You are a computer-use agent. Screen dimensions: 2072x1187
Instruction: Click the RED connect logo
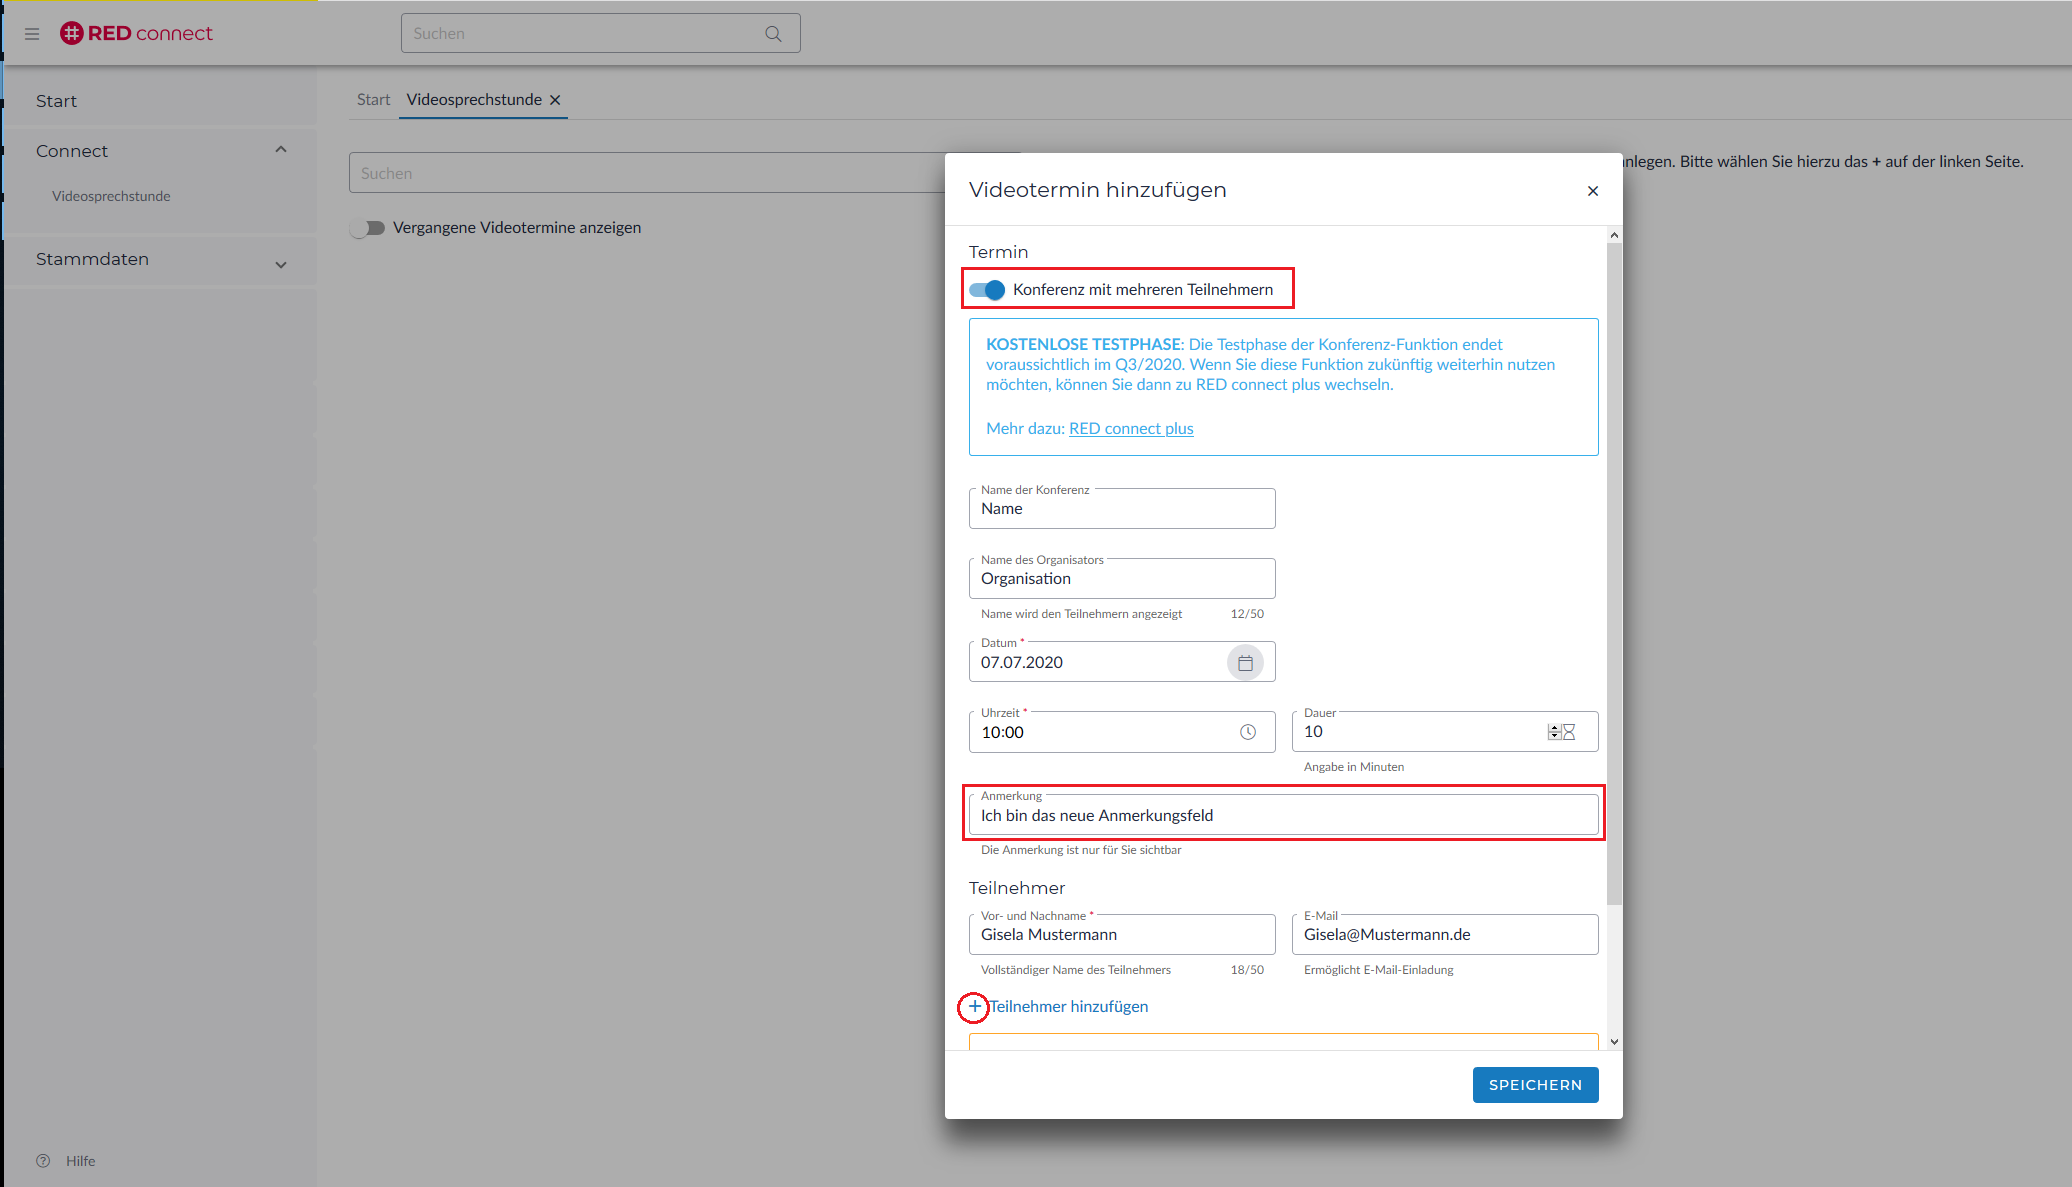click(137, 33)
